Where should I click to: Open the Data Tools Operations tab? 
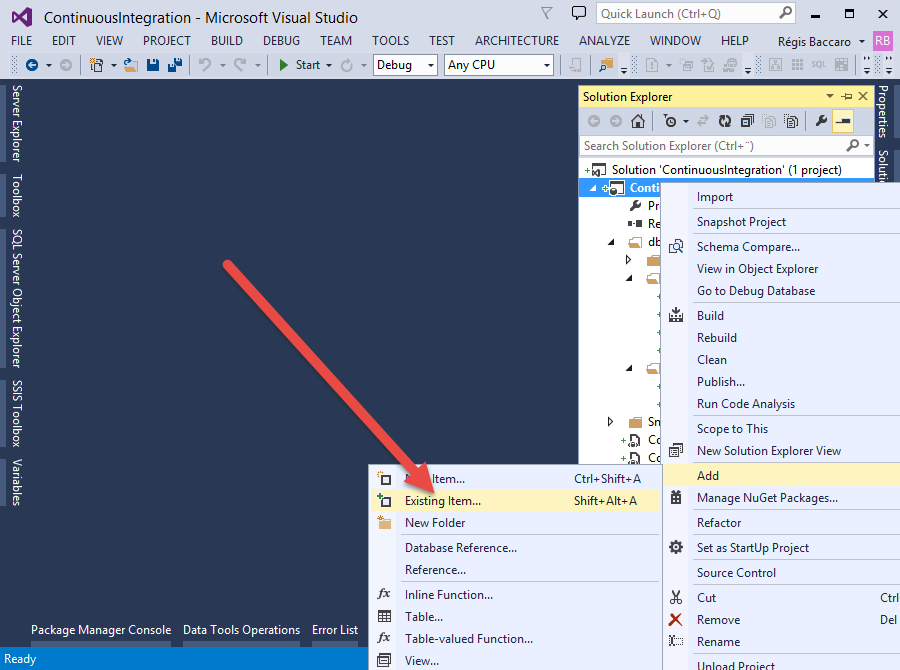pos(242,630)
